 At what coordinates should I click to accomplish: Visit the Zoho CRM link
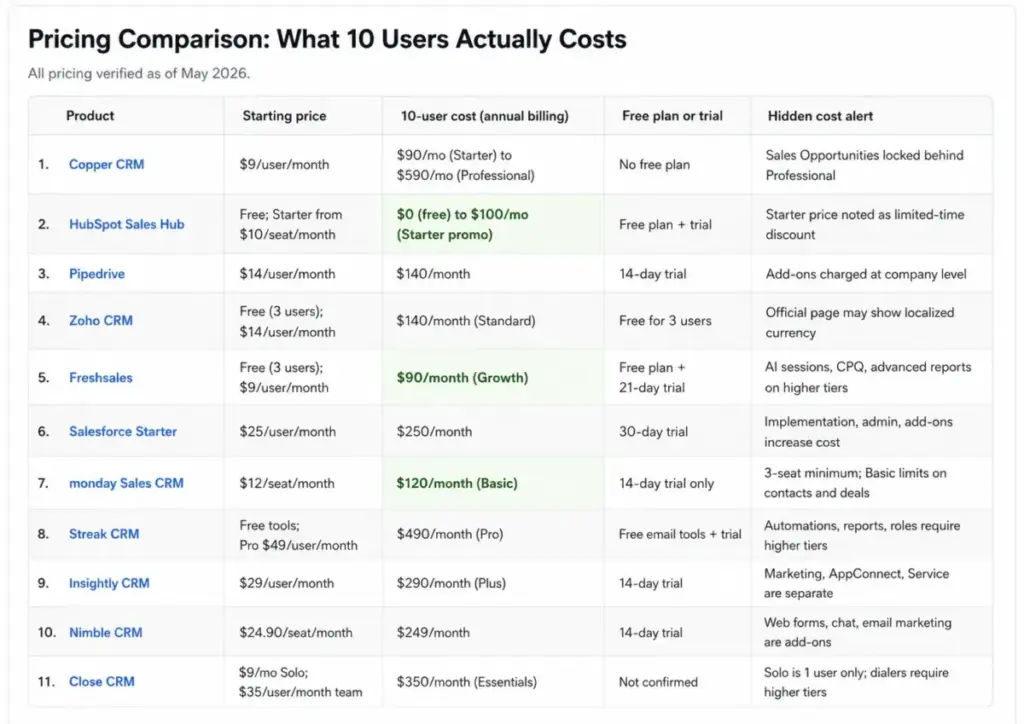[101, 321]
